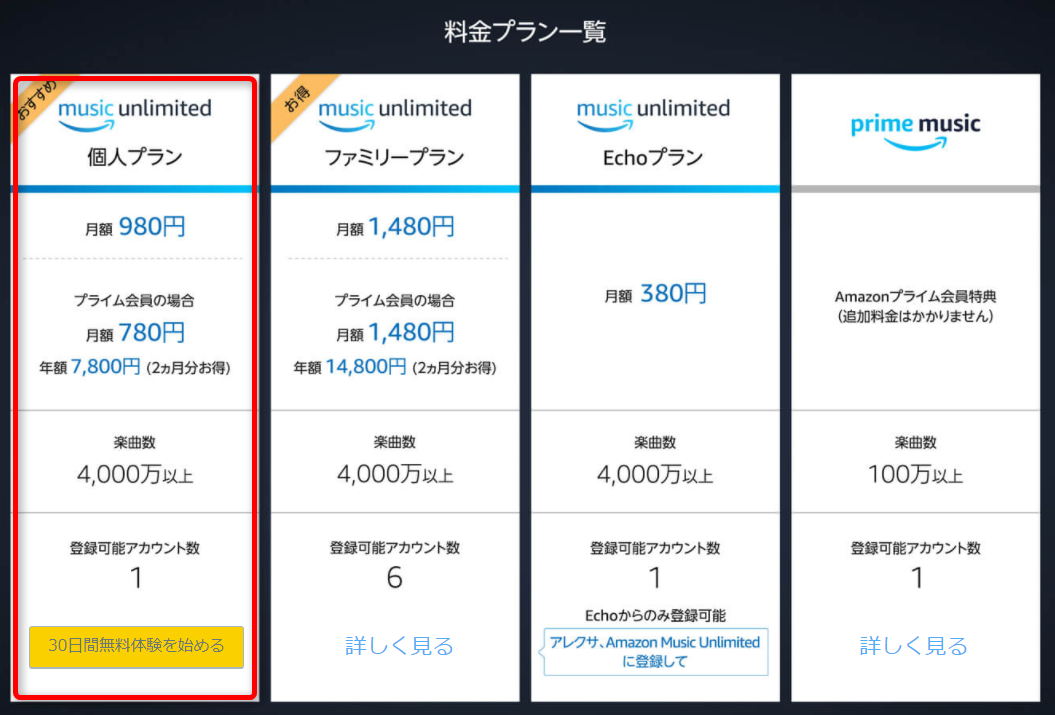Click the 追加料金はかかりません note
This screenshot has height=715, width=1055.
pyautogui.click(x=916, y=316)
